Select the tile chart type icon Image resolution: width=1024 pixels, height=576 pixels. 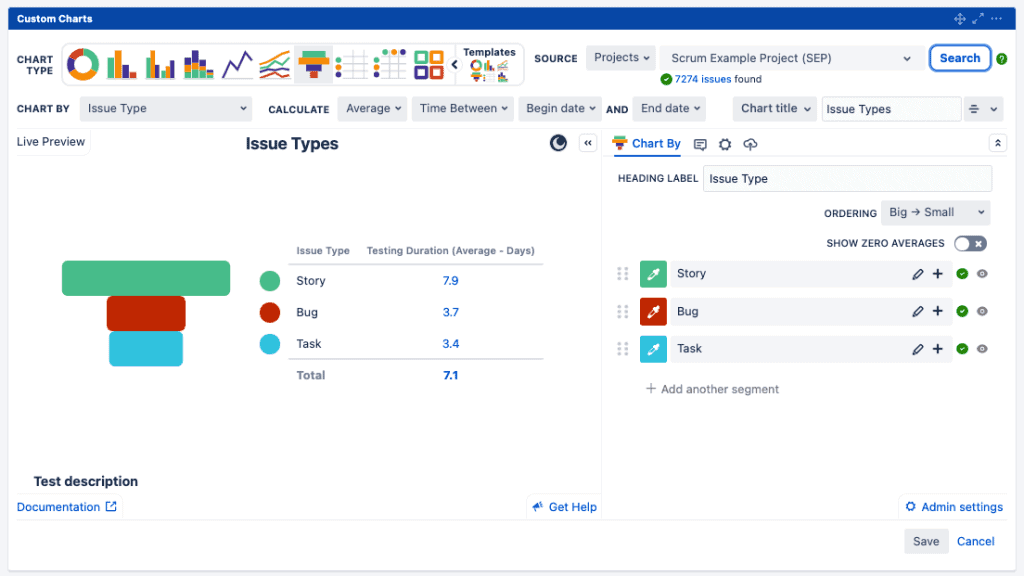[429, 65]
